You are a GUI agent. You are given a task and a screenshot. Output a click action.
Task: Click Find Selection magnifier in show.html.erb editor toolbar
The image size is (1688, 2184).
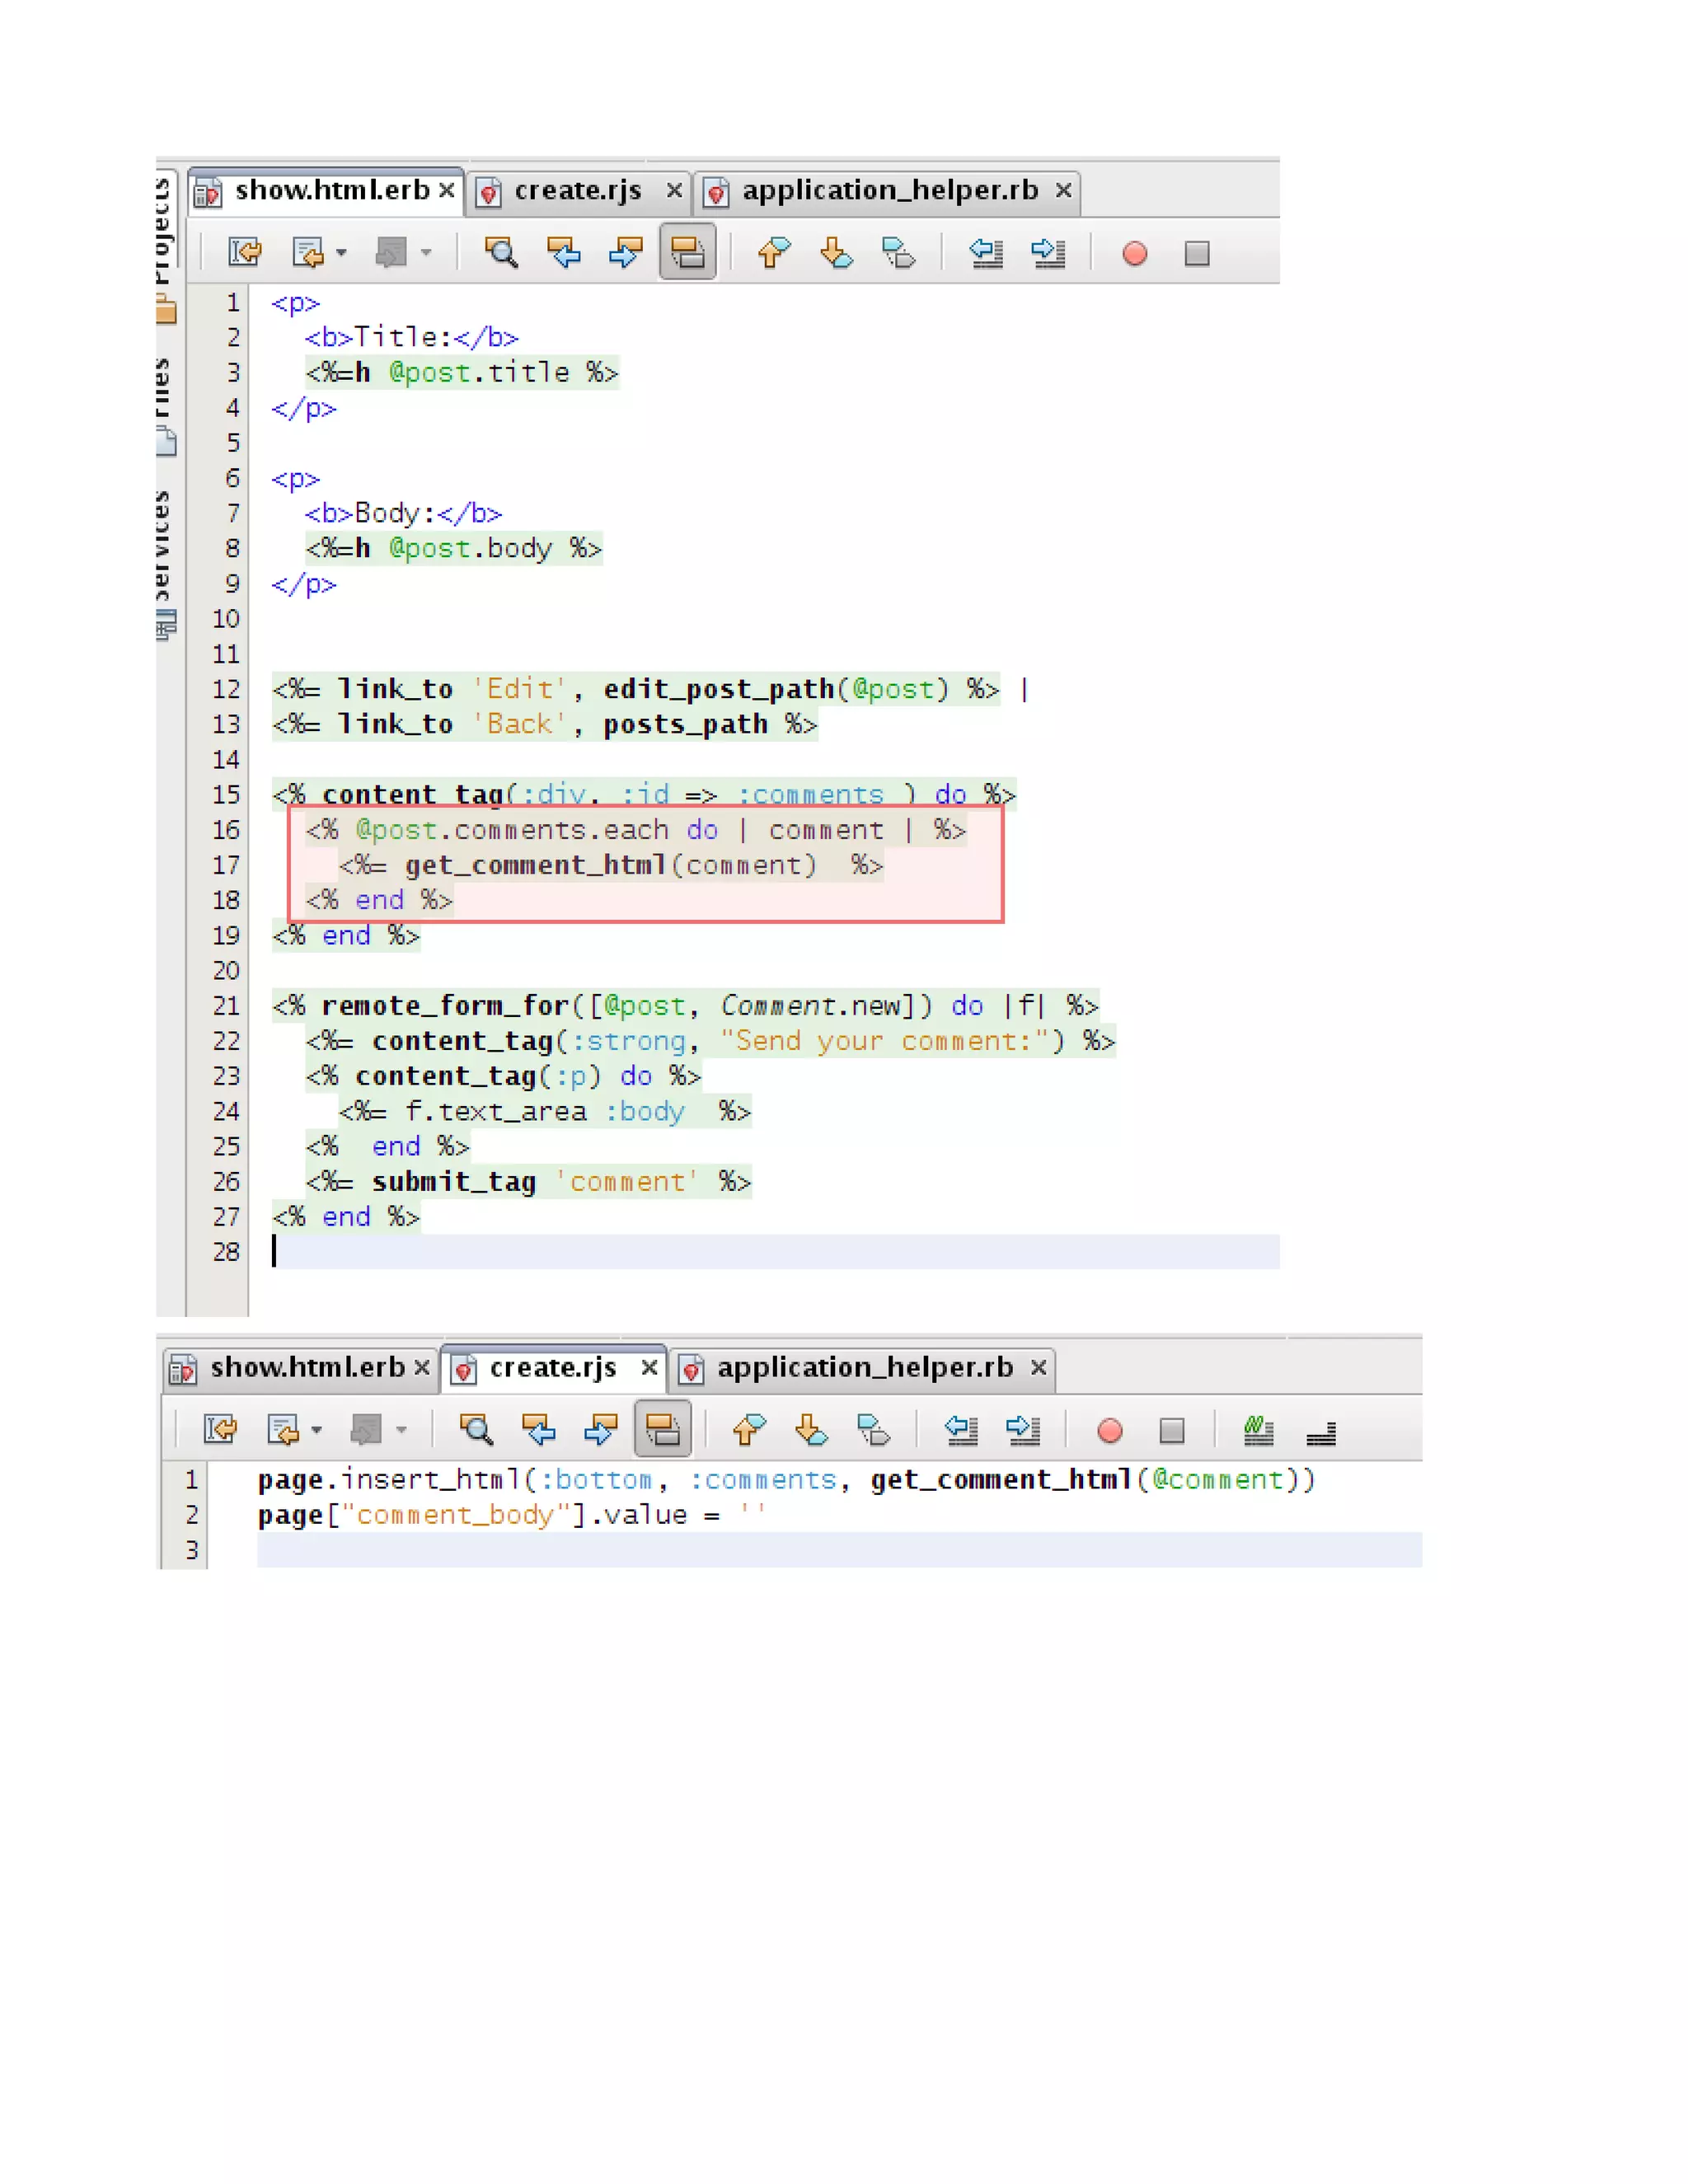pyautogui.click(x=501, y=252)
